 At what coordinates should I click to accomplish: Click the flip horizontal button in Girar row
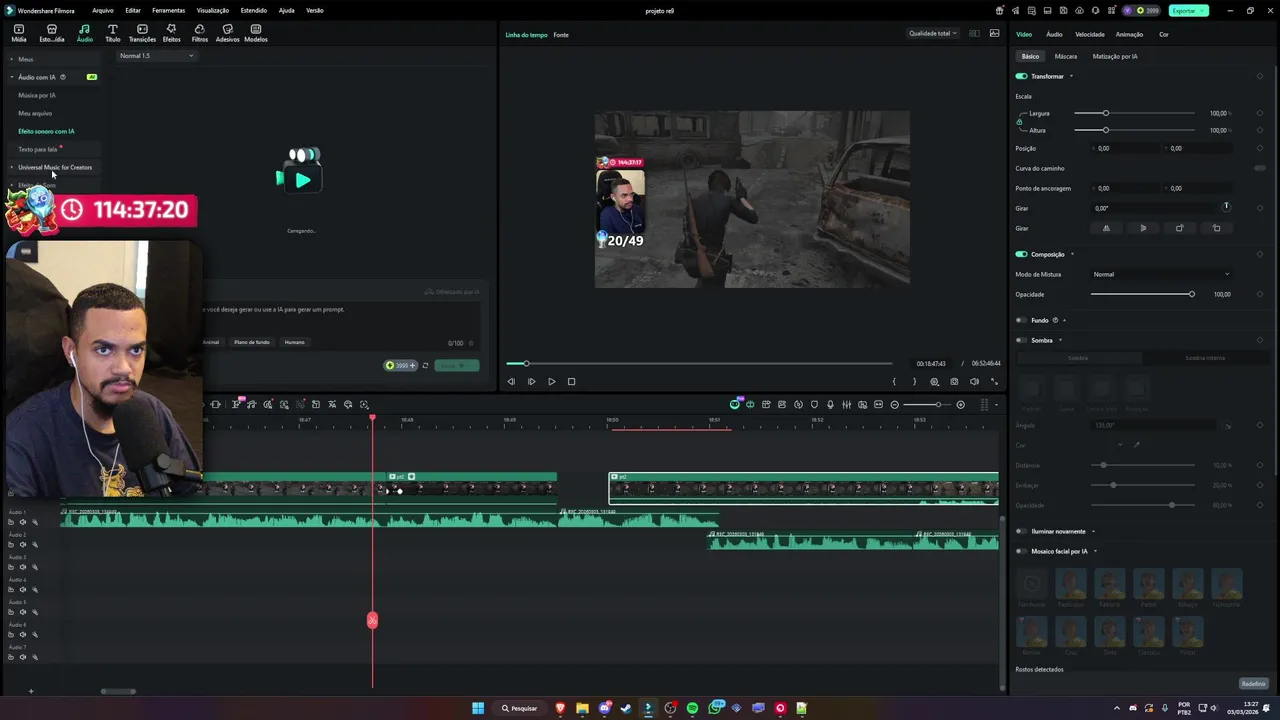point(1106,228)
